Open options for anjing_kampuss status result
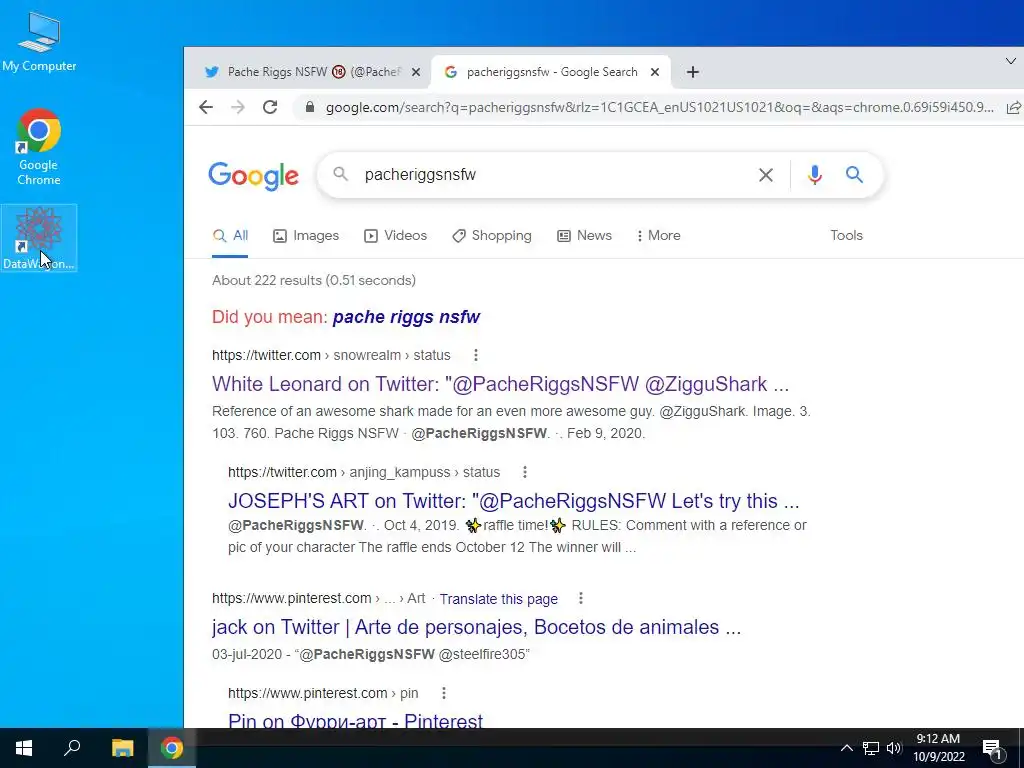The image size is (1024, 768). (524, 472)
